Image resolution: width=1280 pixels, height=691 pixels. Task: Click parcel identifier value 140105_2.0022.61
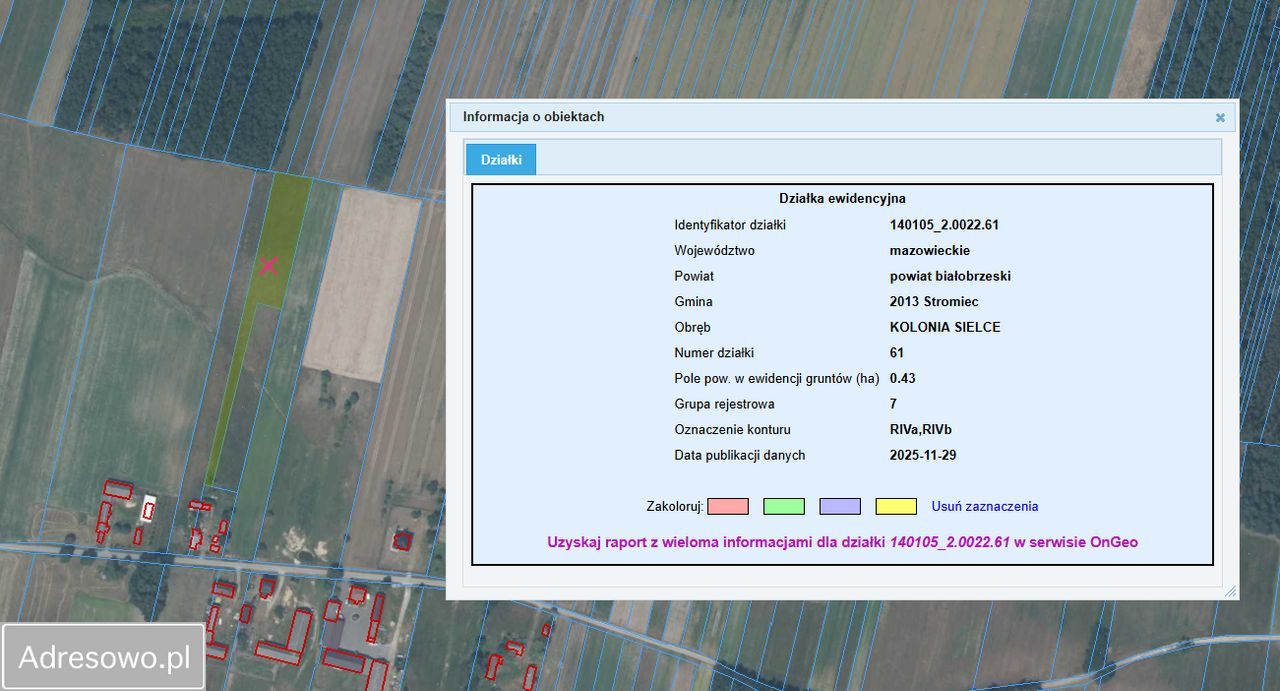click(x=944, y=225)
